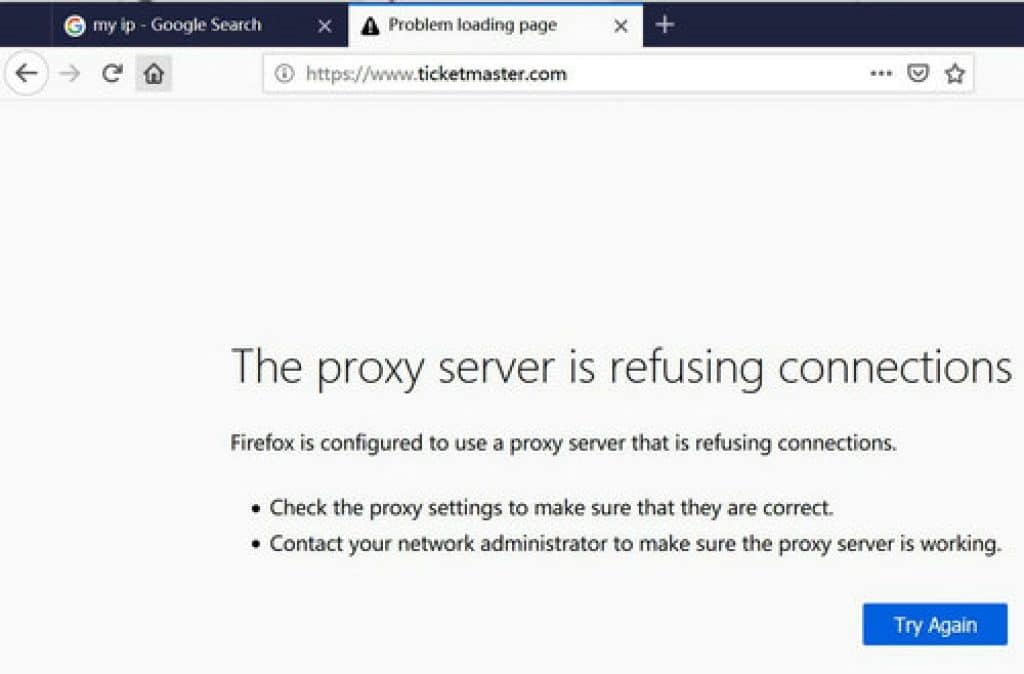
Task: Click the Google favicon on first tab
Action: pos(74,25)
